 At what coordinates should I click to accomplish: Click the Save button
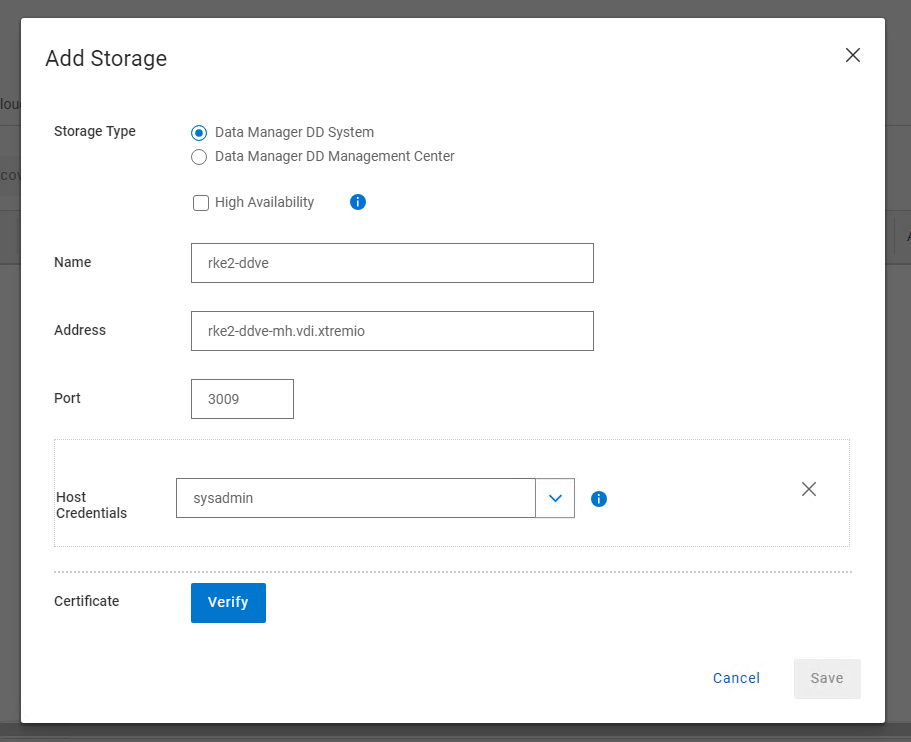826,678
